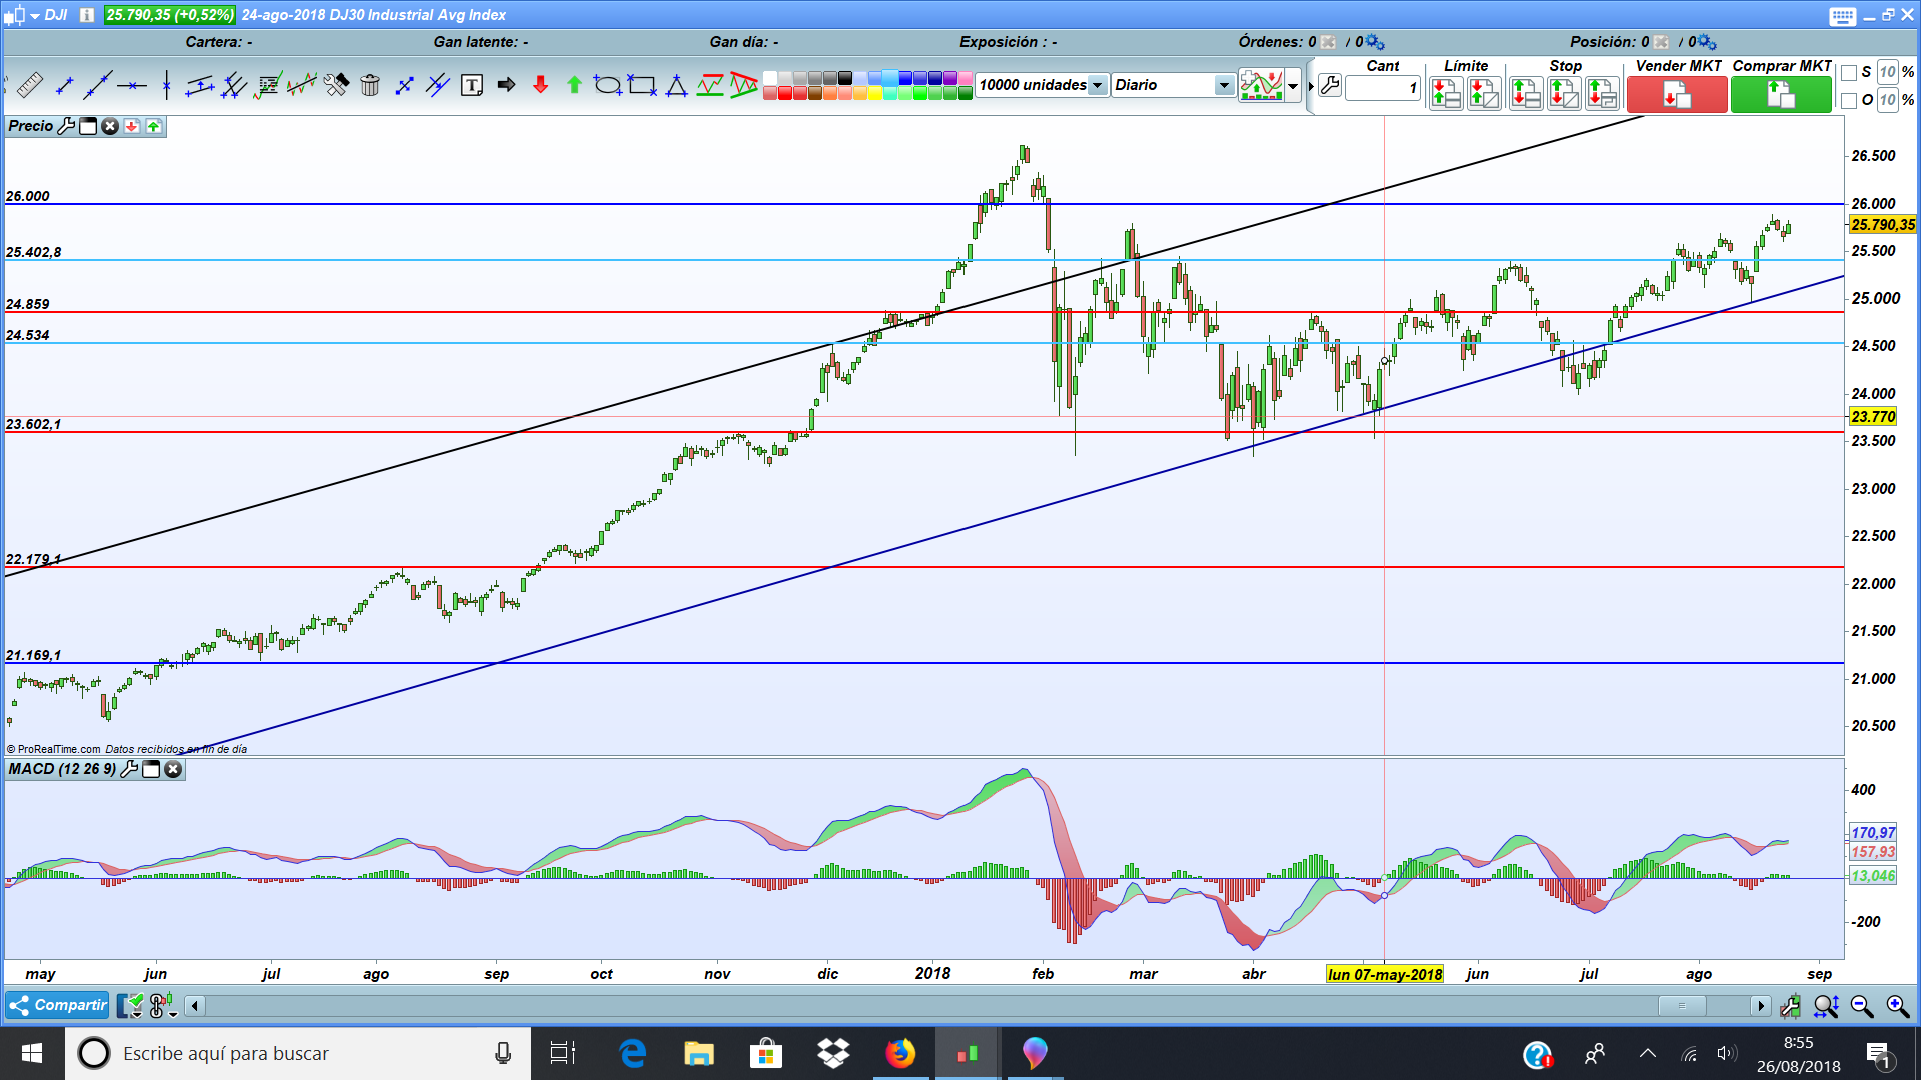Enable the O percent checkbox

pos(1849,100)
